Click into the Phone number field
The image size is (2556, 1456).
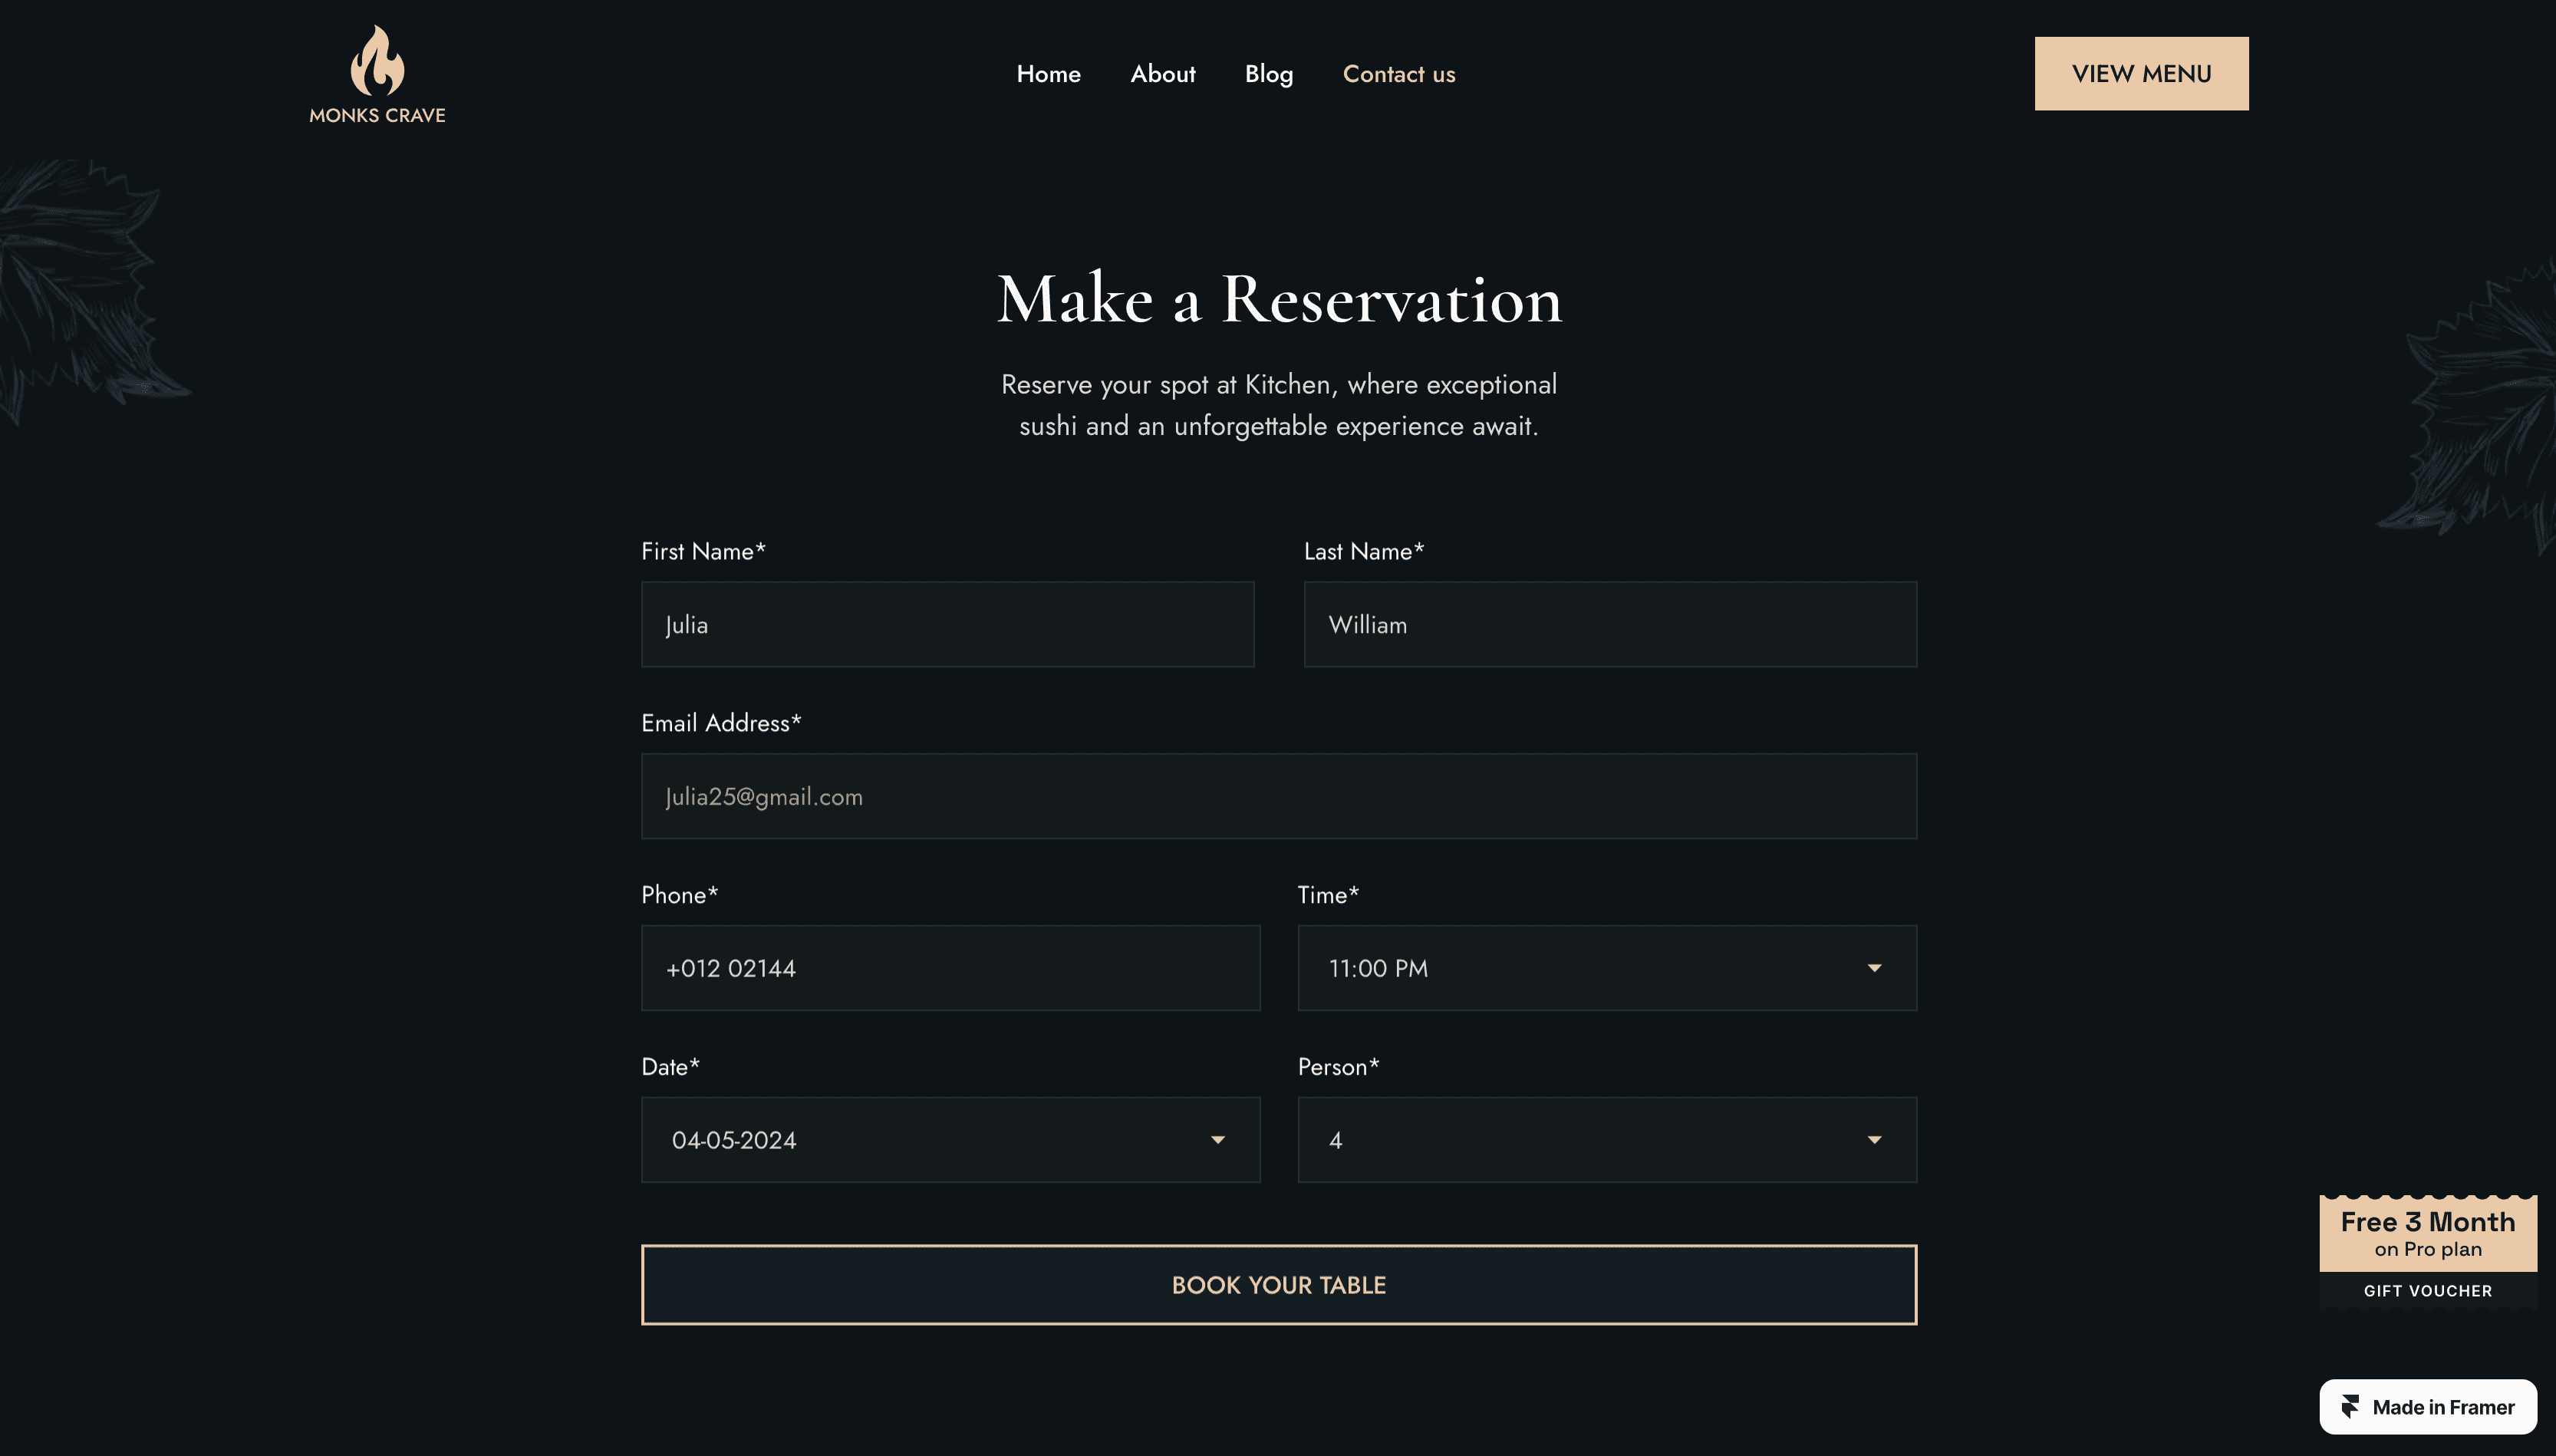click(950, 968)
